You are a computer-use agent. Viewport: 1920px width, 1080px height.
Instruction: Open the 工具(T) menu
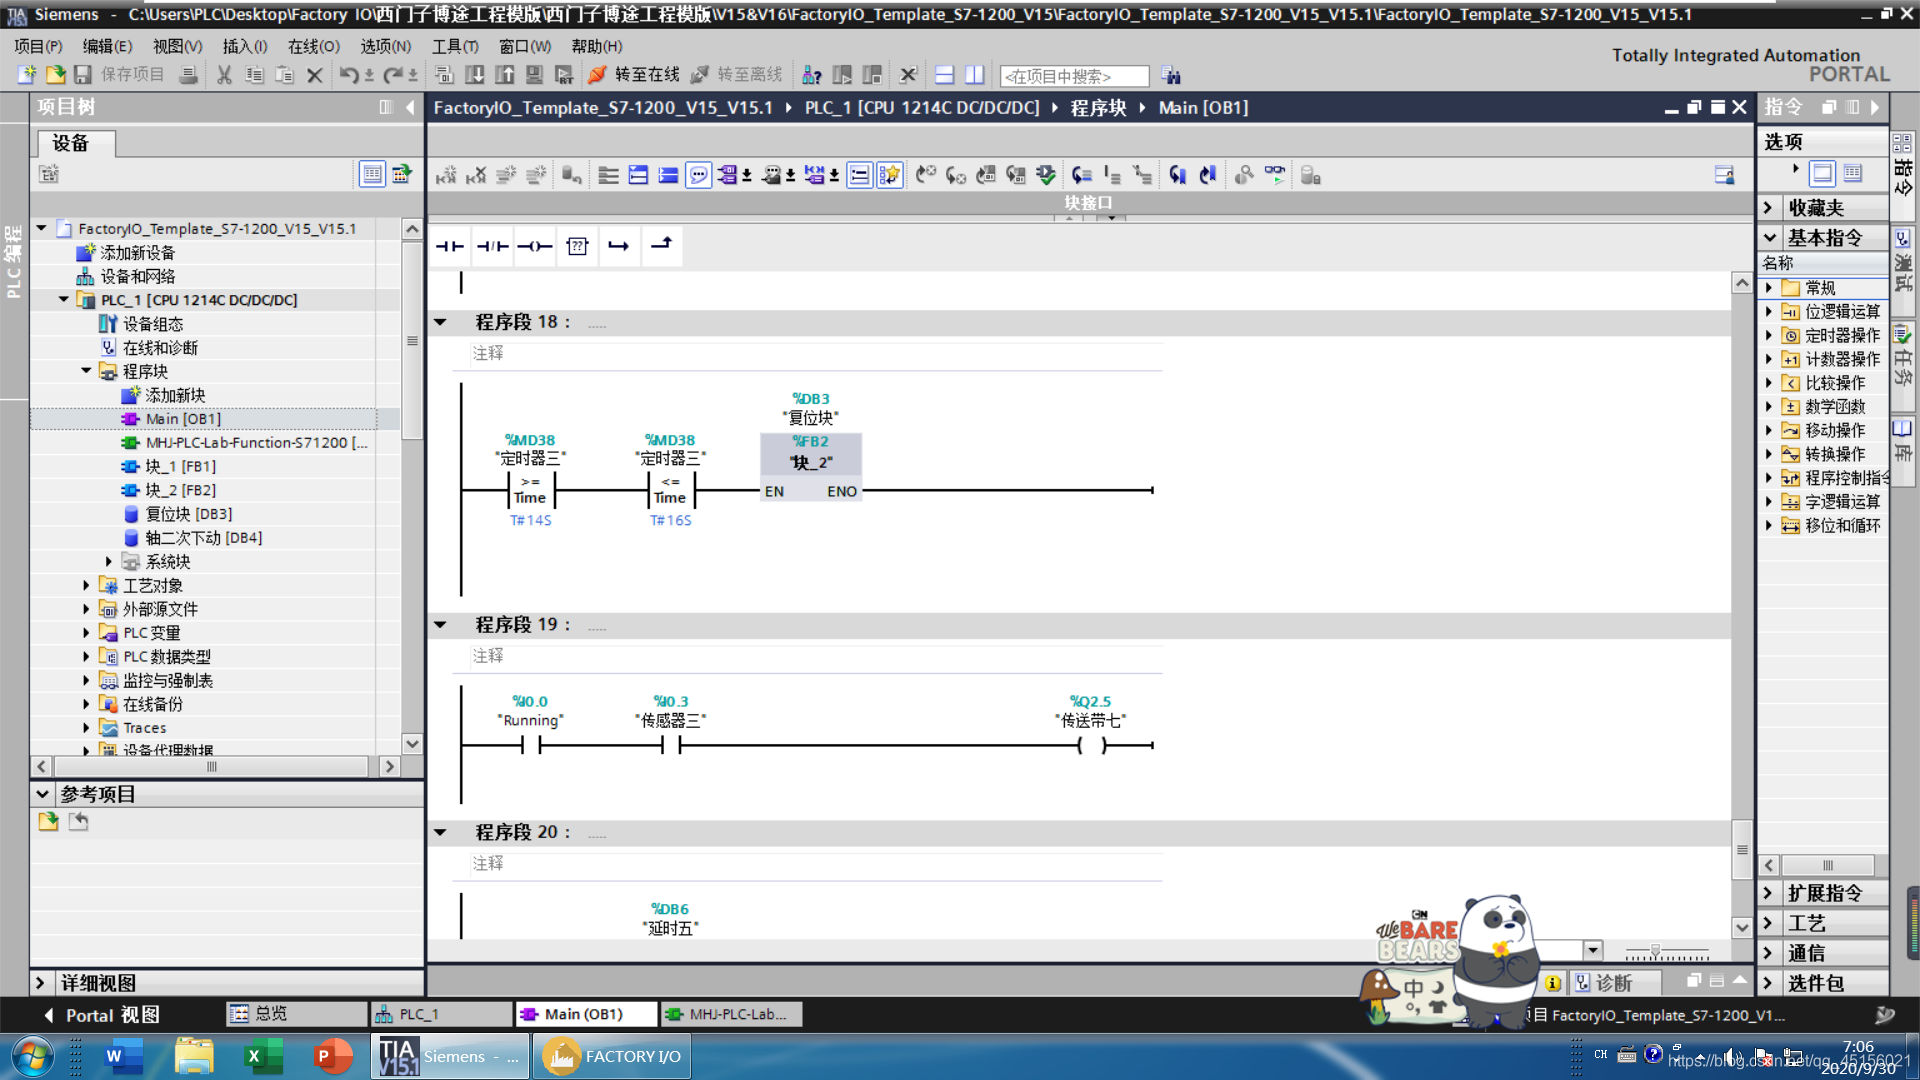point(455,46)
